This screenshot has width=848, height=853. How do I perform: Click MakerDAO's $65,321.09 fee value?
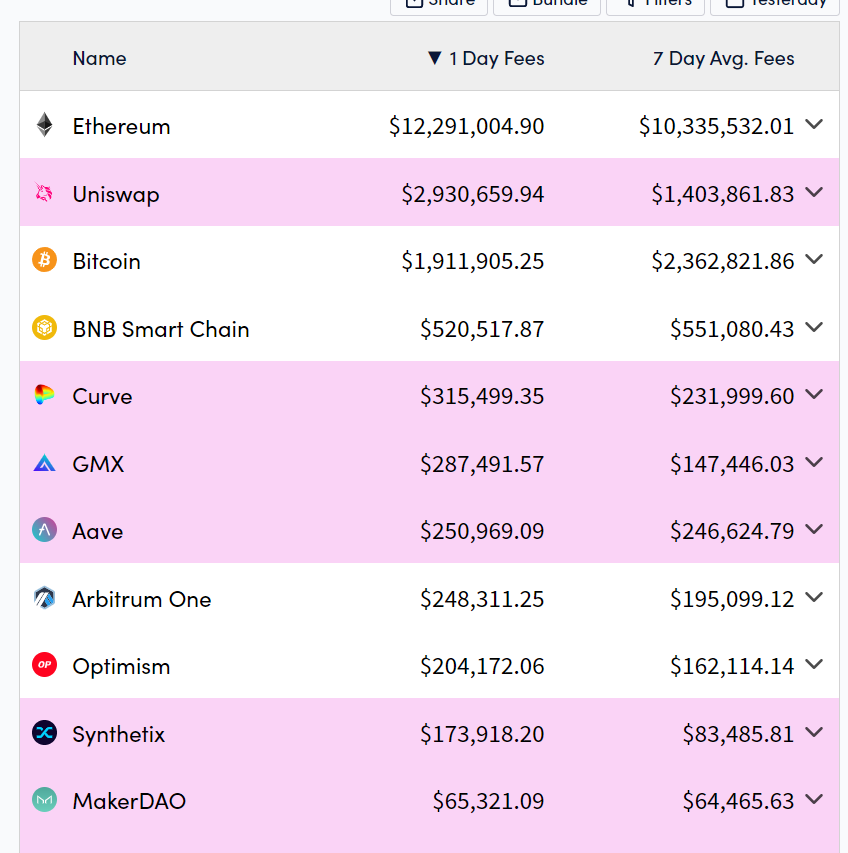click(x=488, y=801)
